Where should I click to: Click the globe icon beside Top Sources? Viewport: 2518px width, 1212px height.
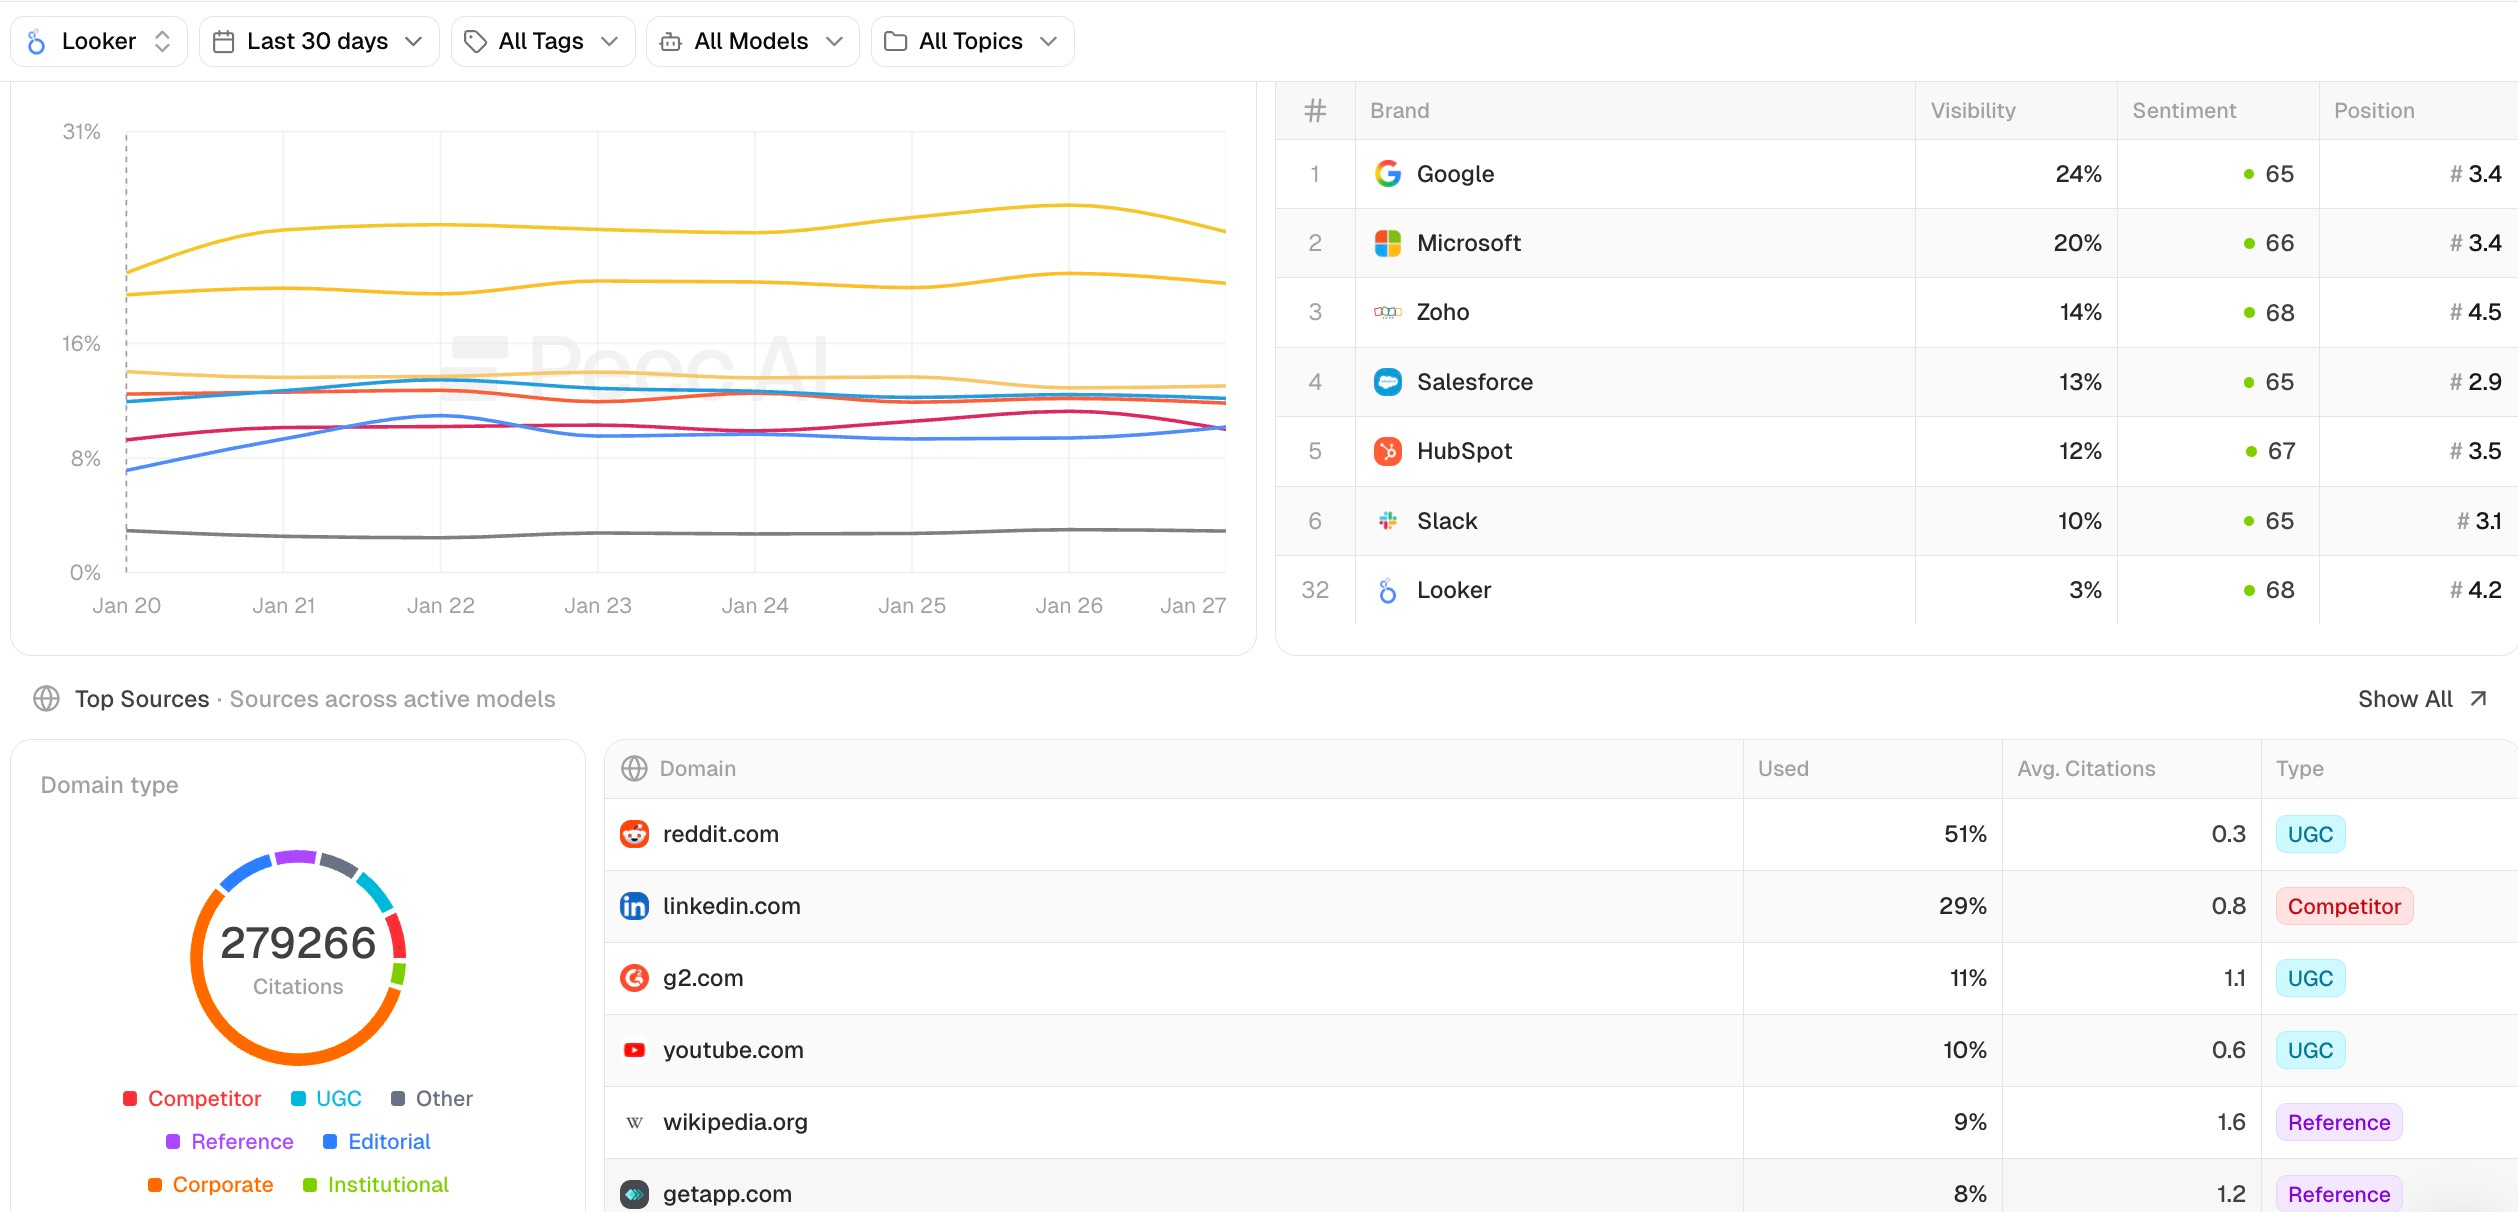point(46,699)
